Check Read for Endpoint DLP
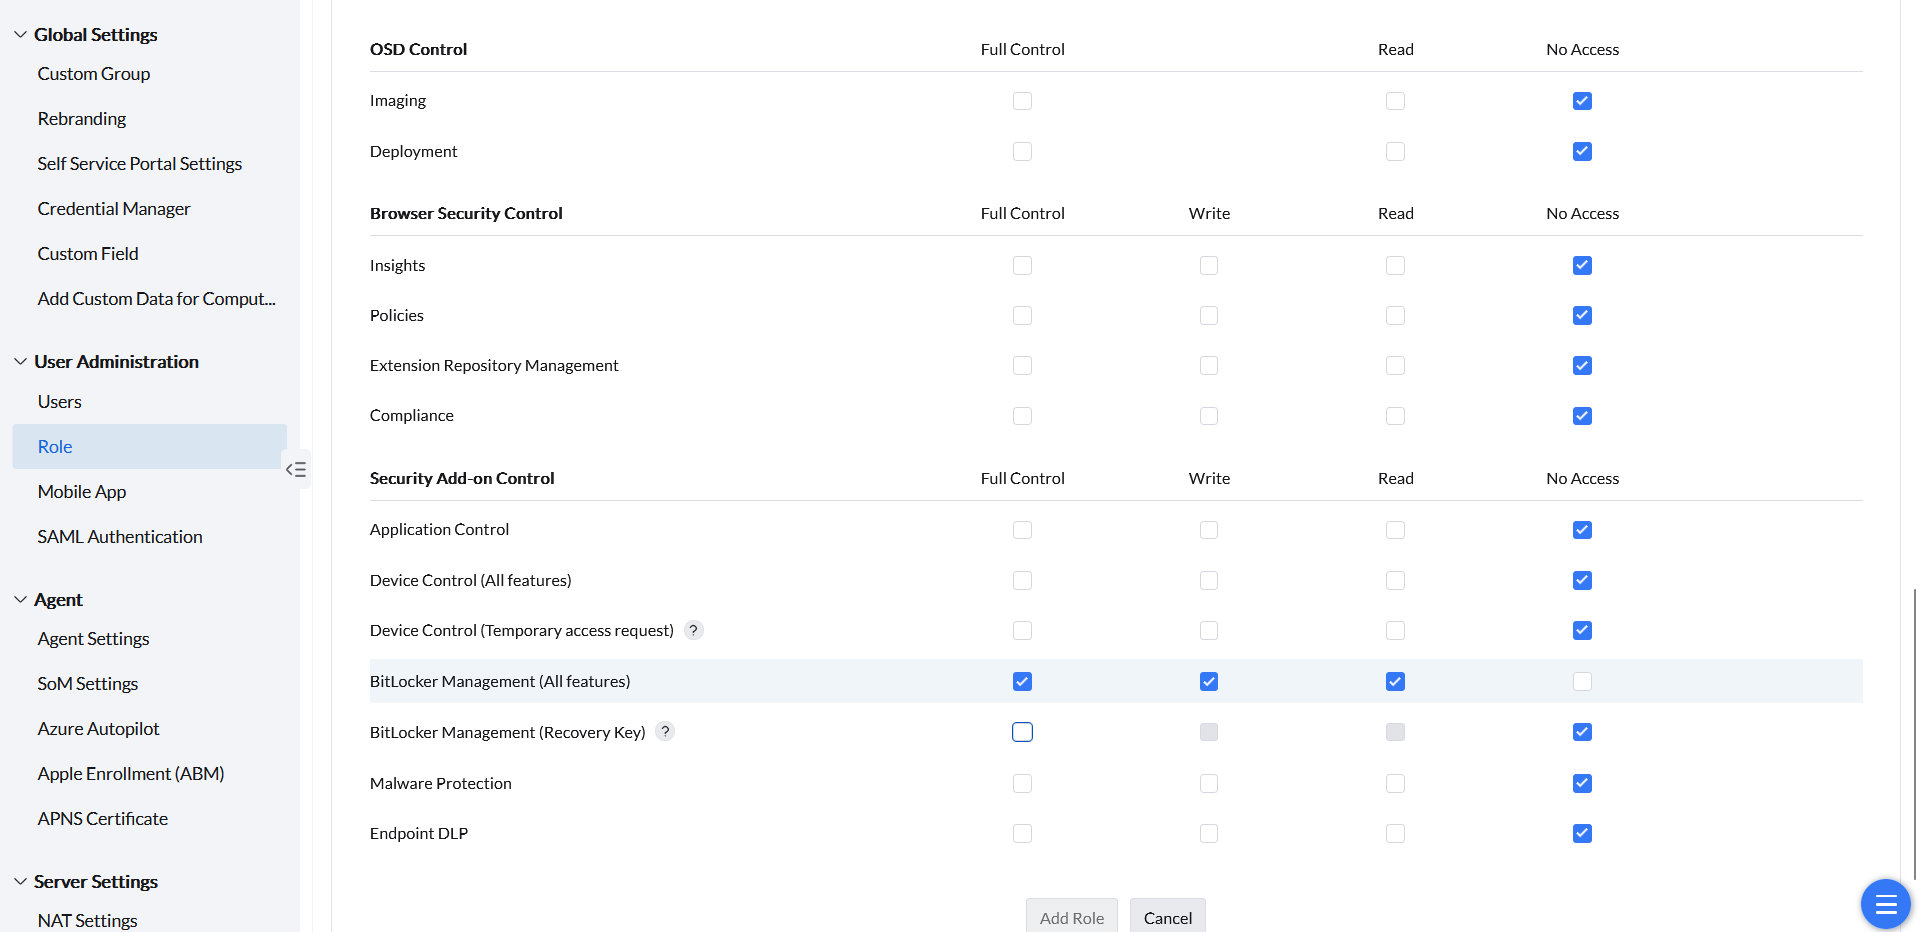 (1395, 833)
